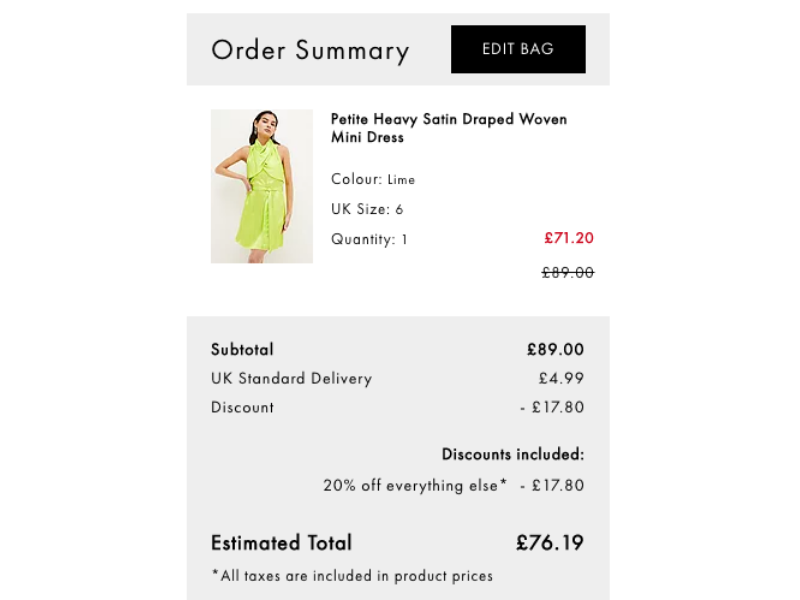Click the delivery cost £4.99

click(x=561, y=379)
